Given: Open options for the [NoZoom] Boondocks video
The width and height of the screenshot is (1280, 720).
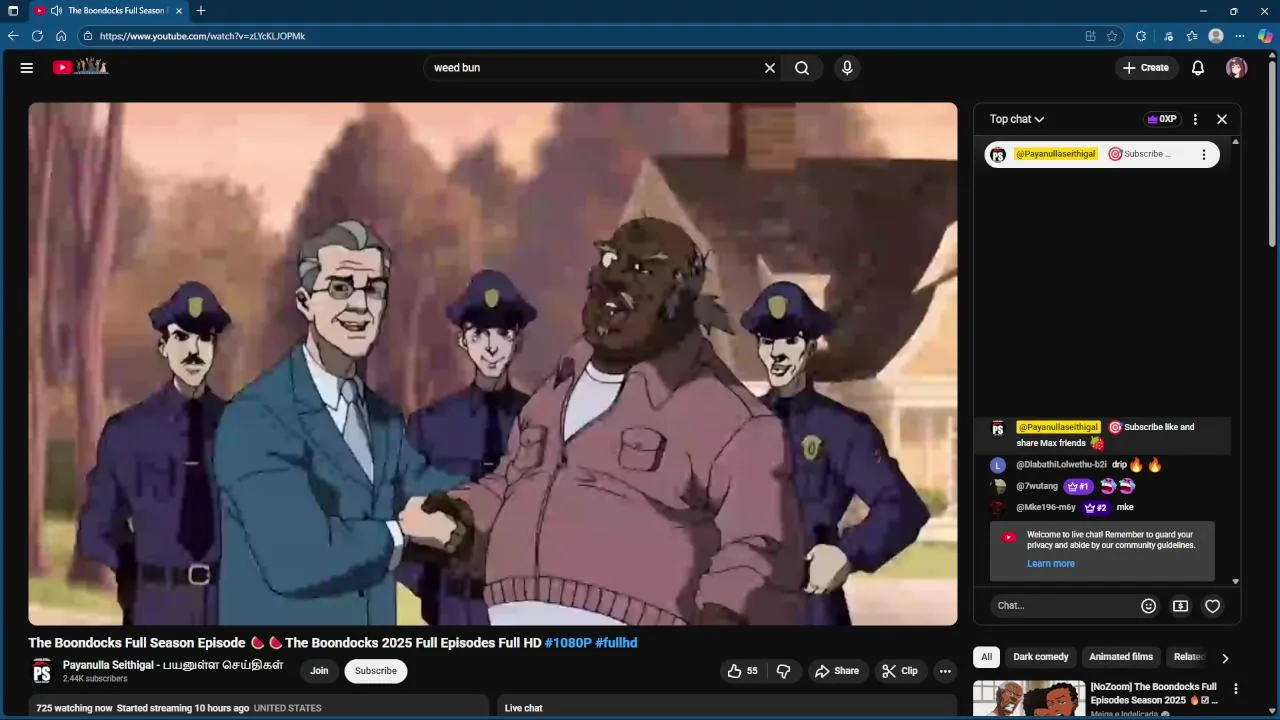Looking at the screenshot, I should point(1236,689).
